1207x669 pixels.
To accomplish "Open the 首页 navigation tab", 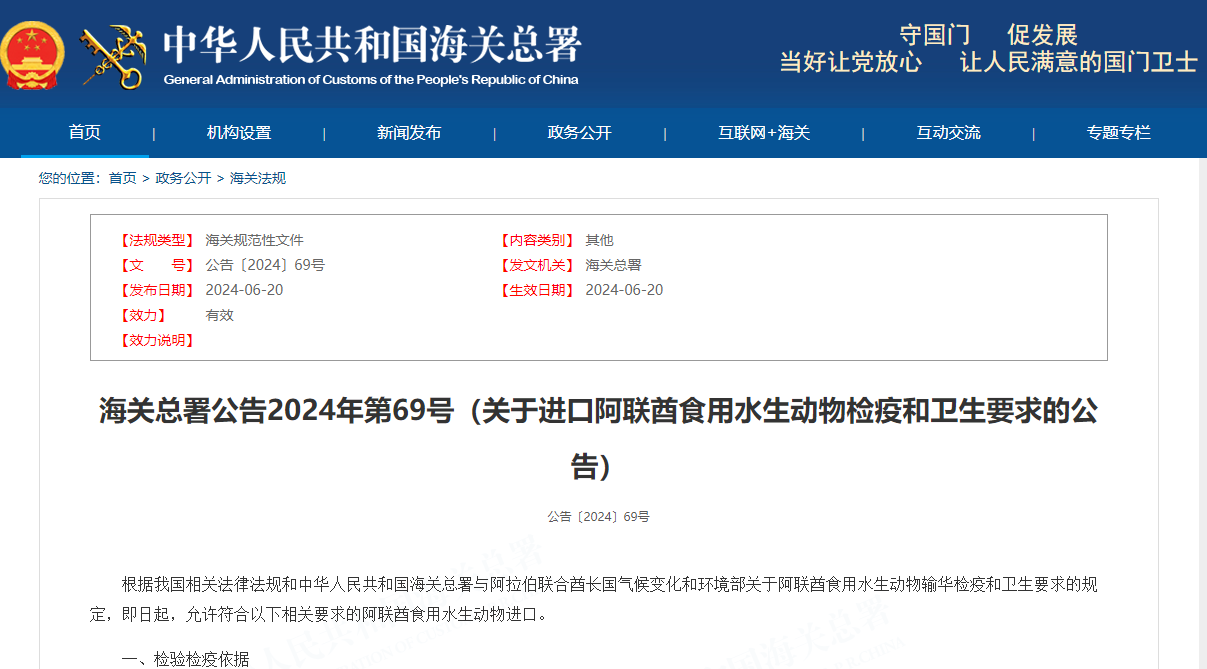I will (x=85, y=132).
